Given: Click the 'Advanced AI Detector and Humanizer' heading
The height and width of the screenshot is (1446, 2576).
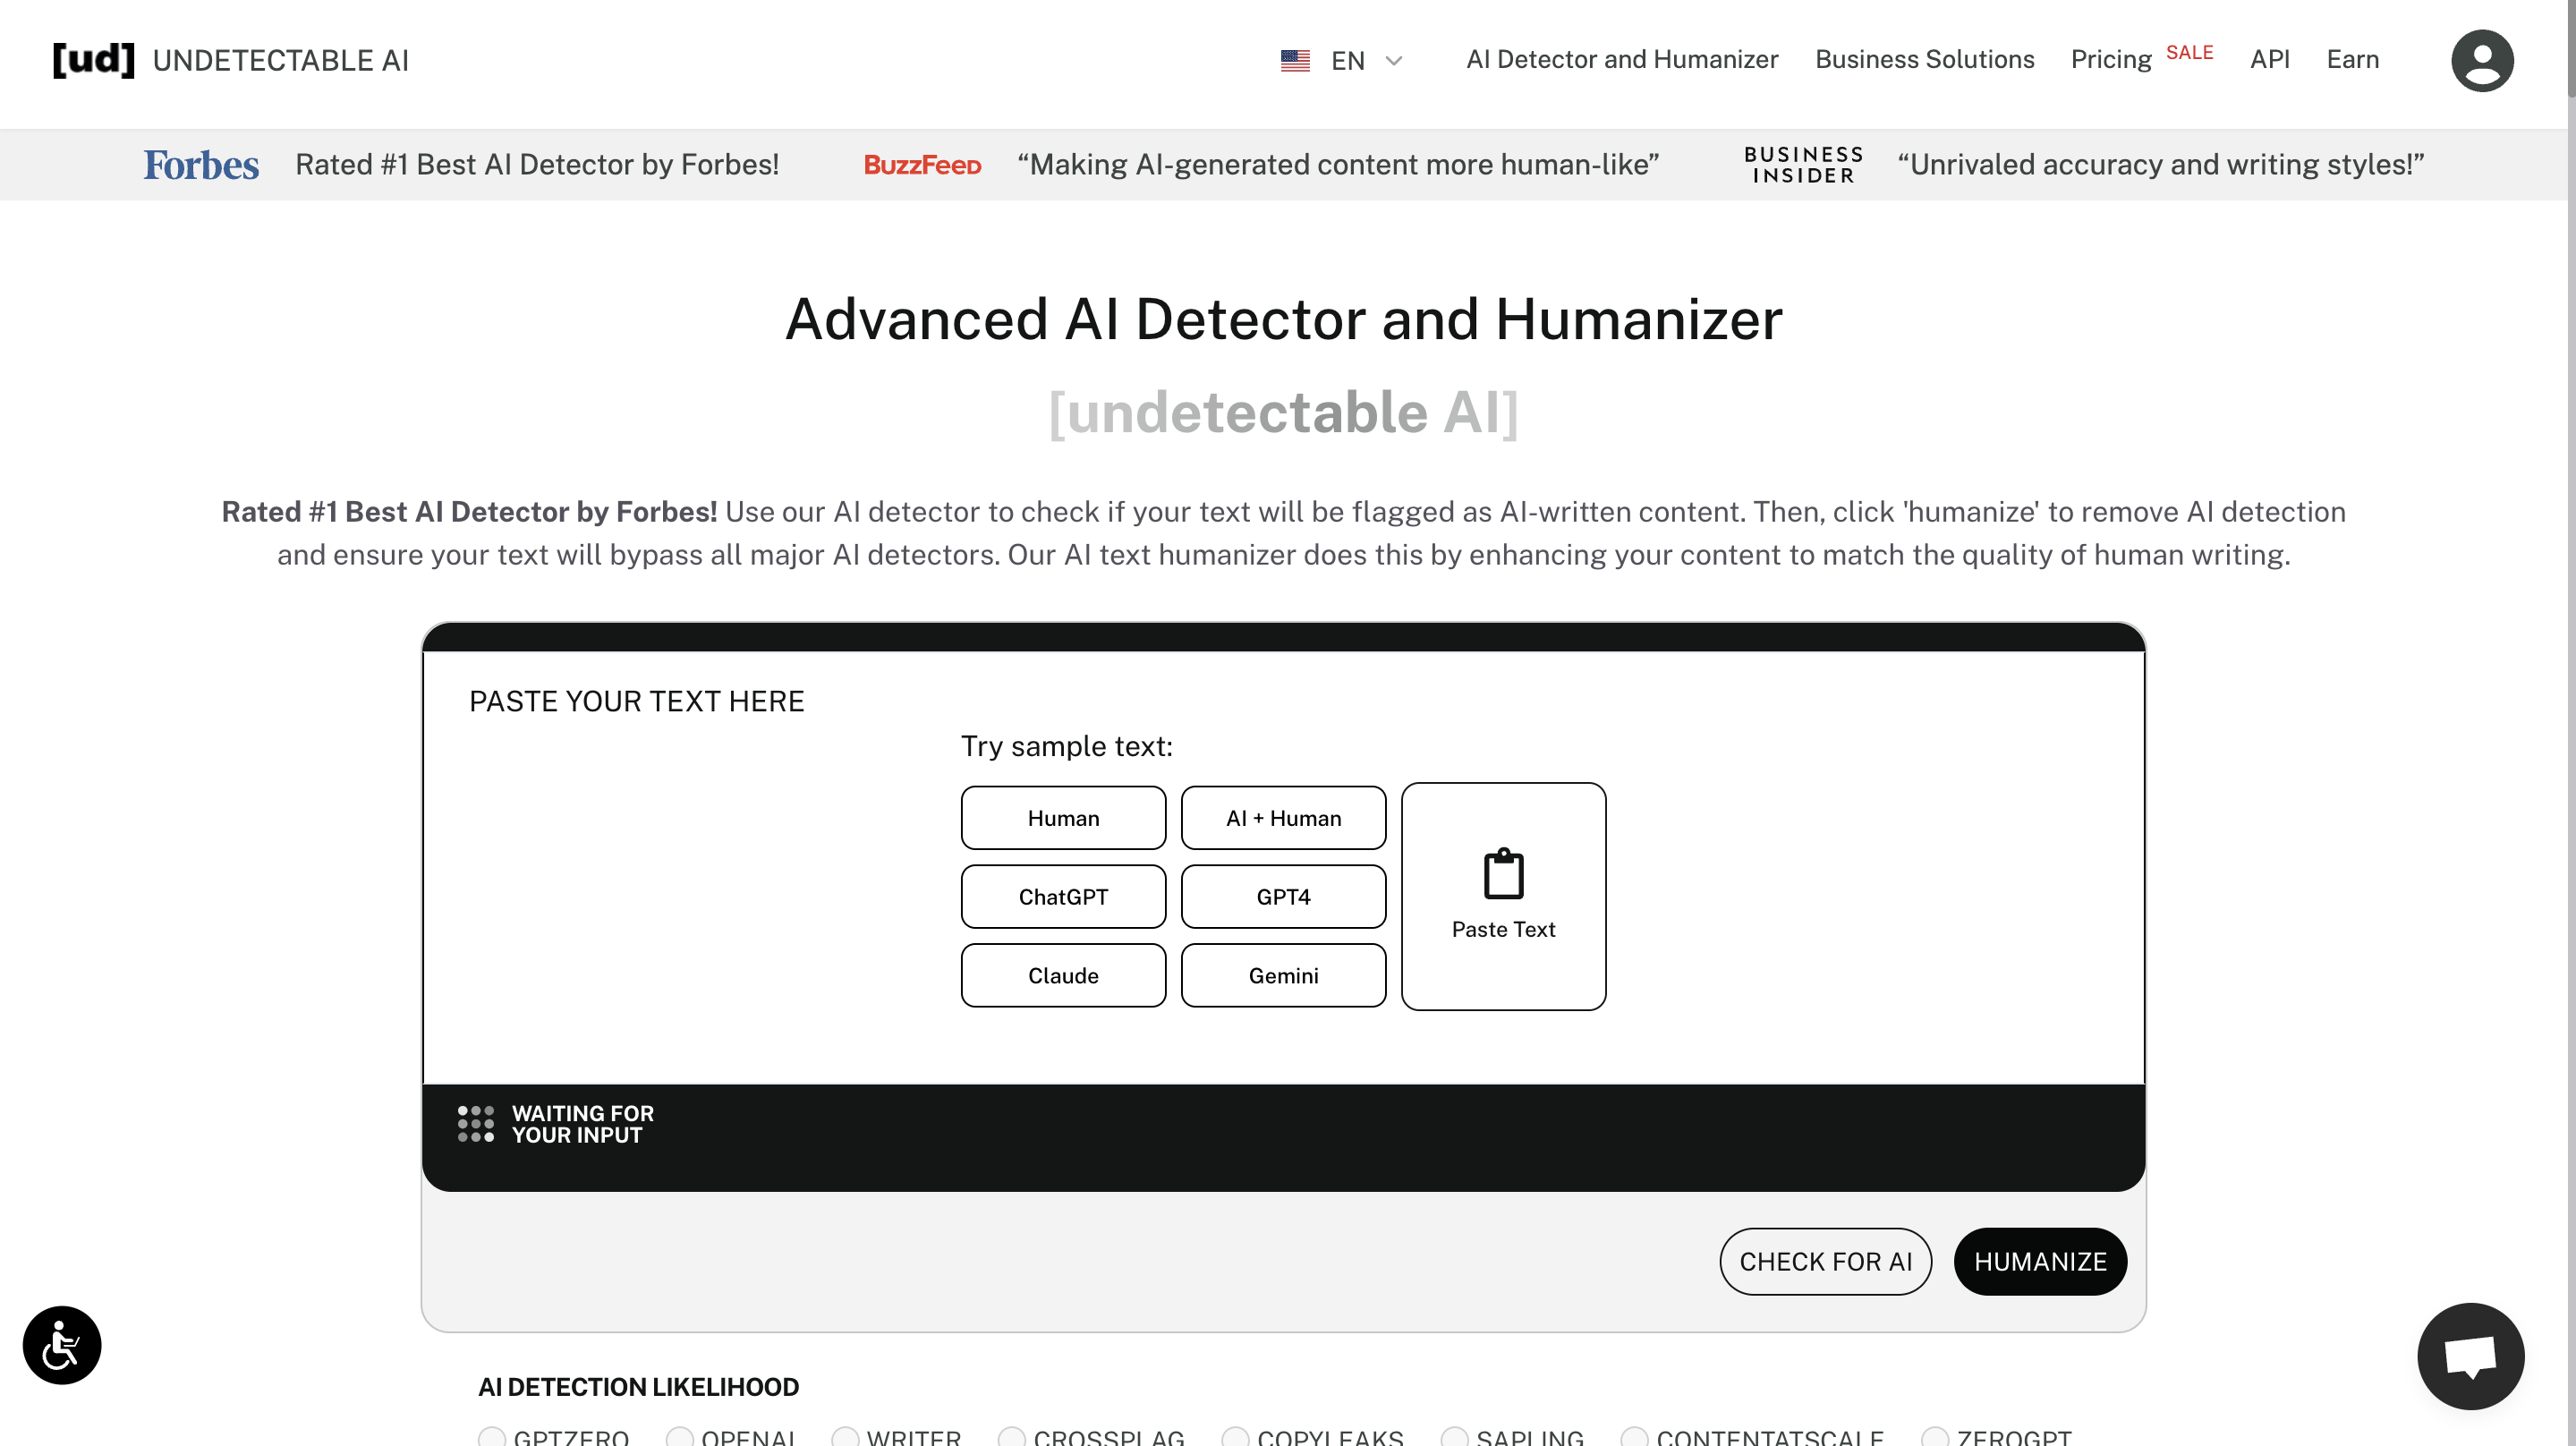Looking at the screenshot, I should [x=1283, y=319].
